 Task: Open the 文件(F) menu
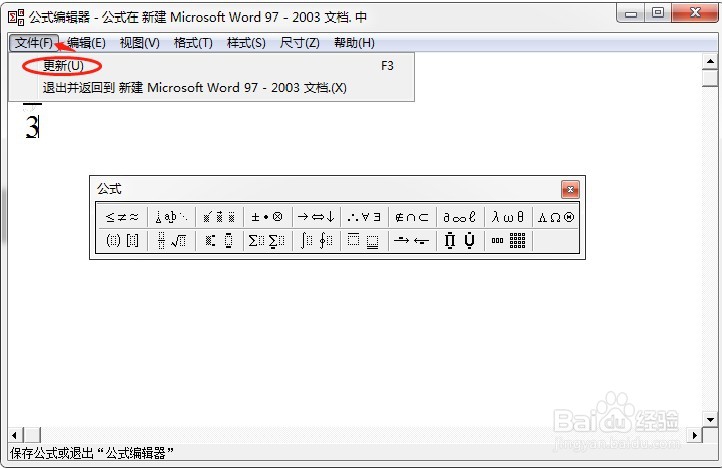tap(34, 43)
